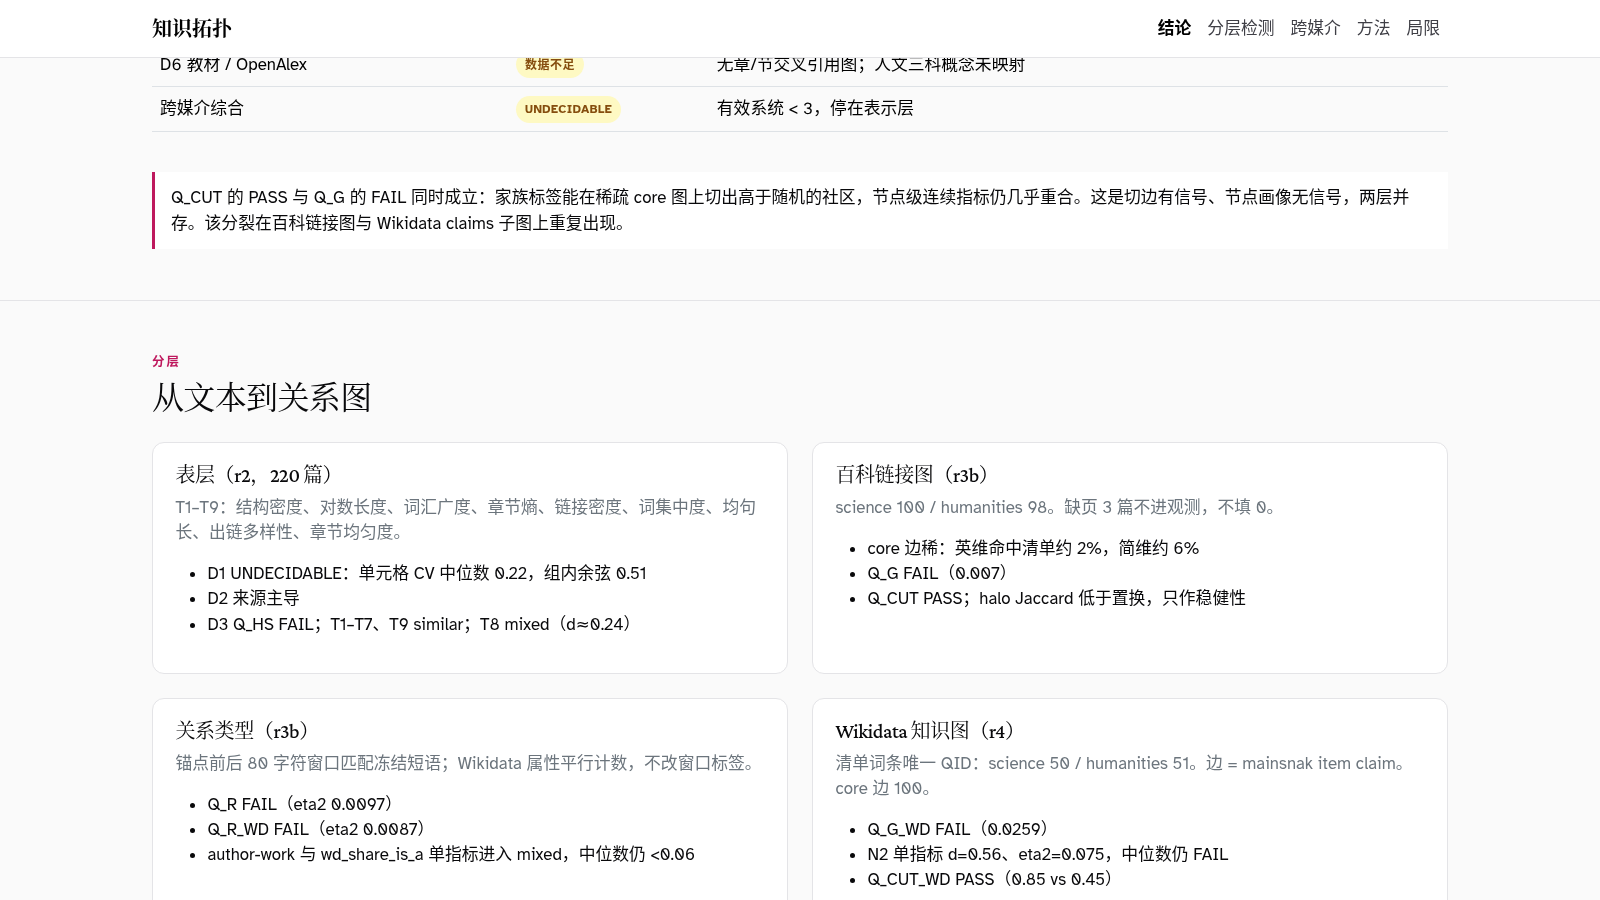
Task: Click the bullet author-work 与 wd_share_is_a
Action: [451, 854]
